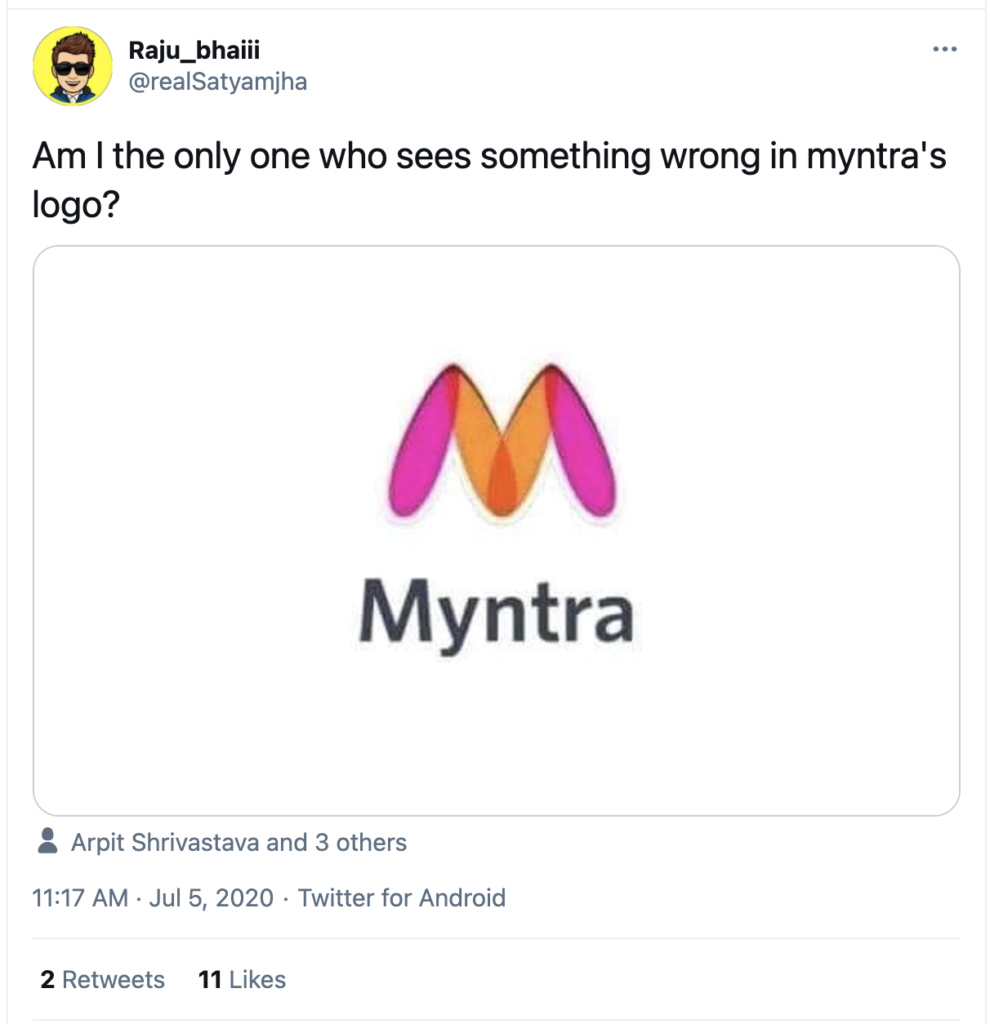The height and width of the screenshot is (1024, 990).
Task: Click the tagged people person icon
Action: coord(47,841)
